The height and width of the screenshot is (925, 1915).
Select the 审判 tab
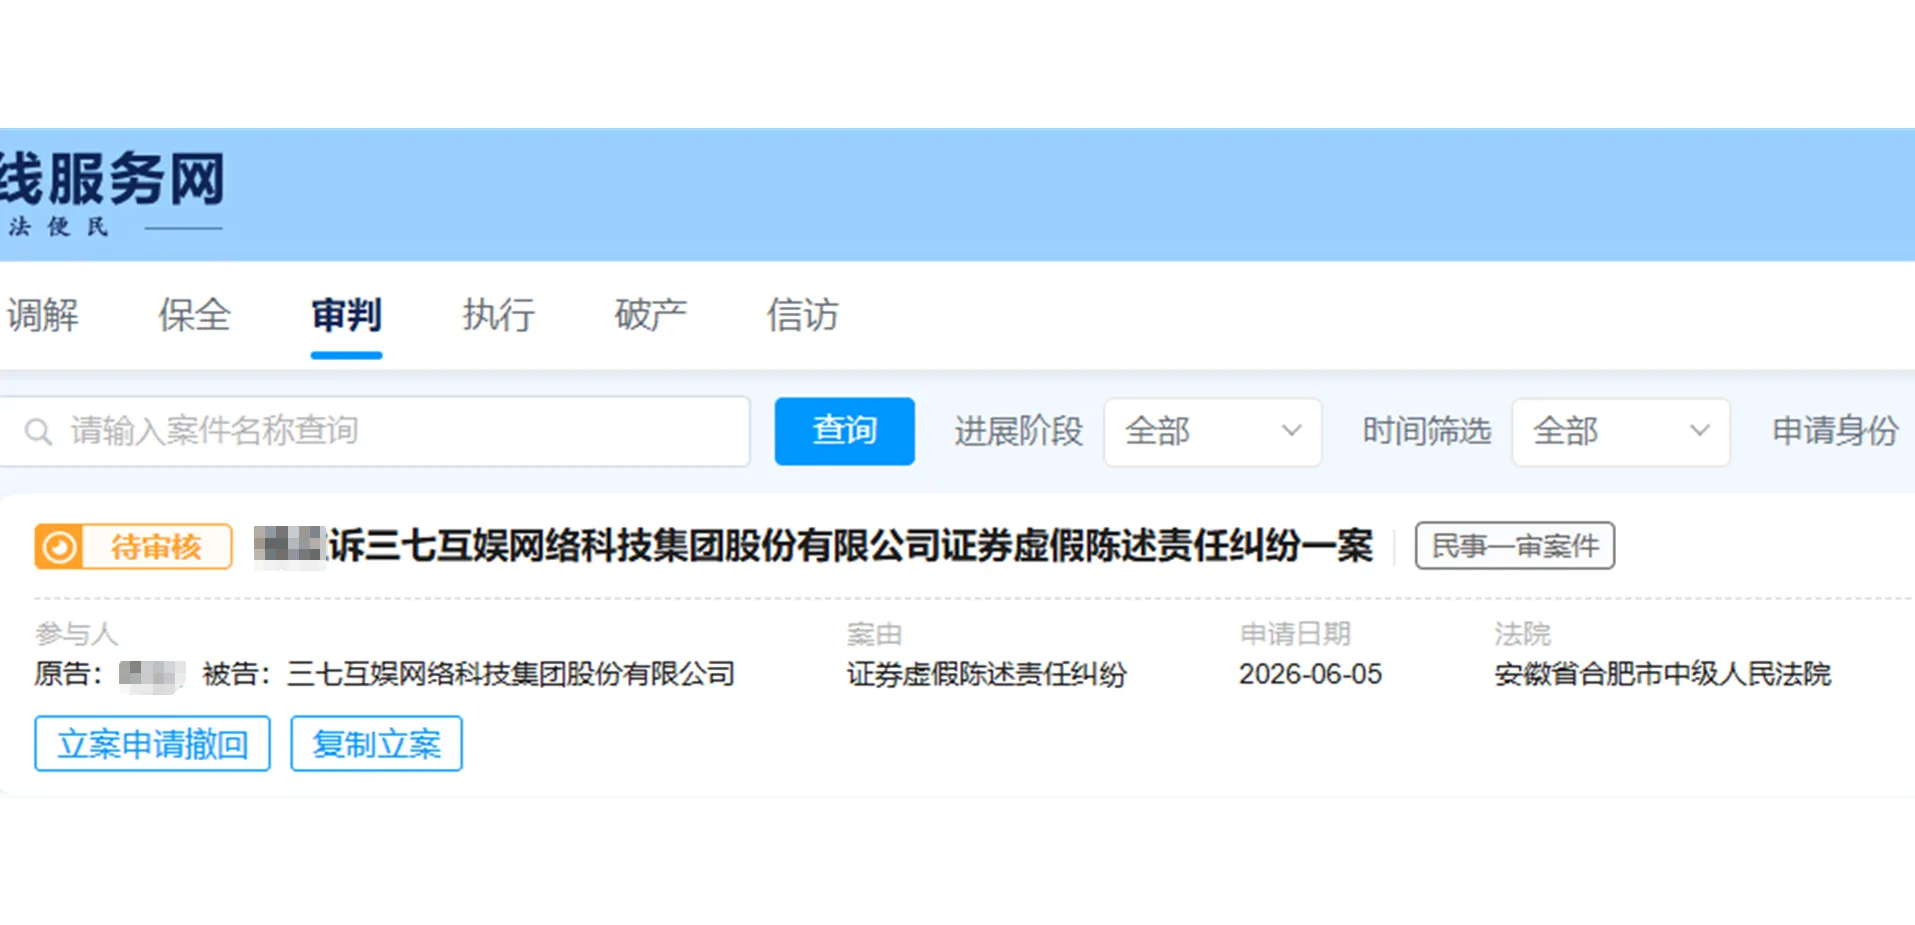[x=346, y=315]
